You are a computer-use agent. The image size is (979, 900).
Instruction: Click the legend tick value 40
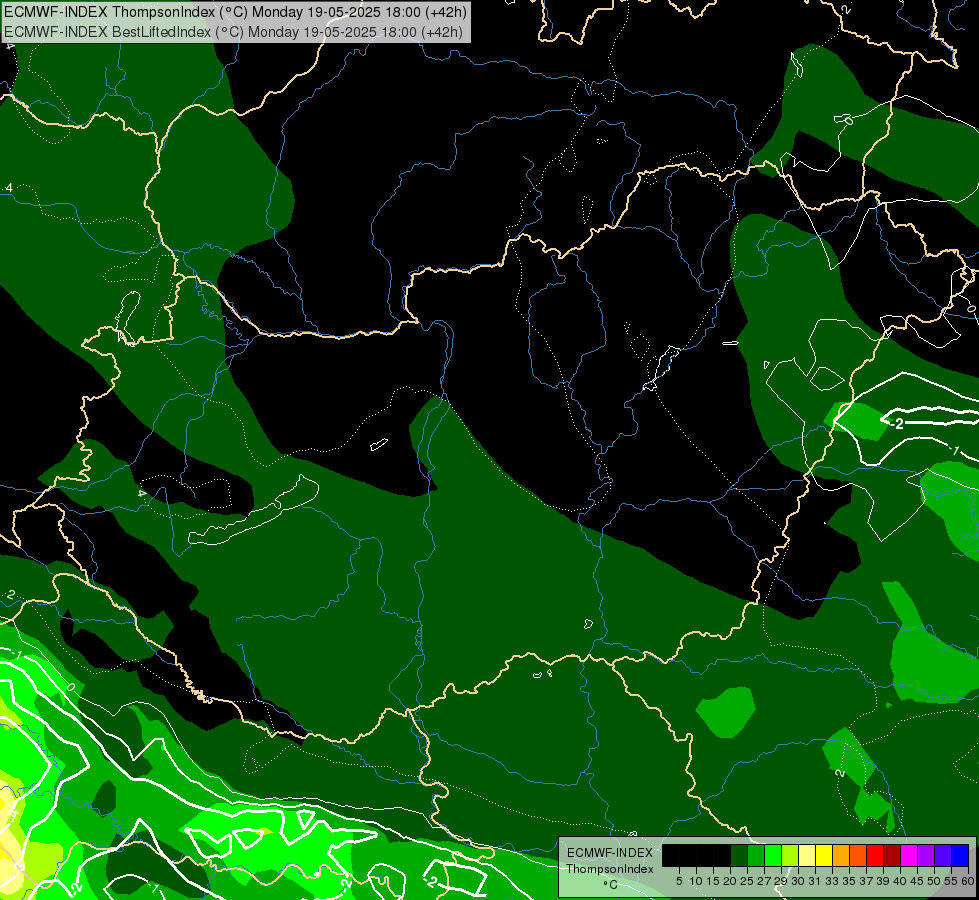pos(900,881)
